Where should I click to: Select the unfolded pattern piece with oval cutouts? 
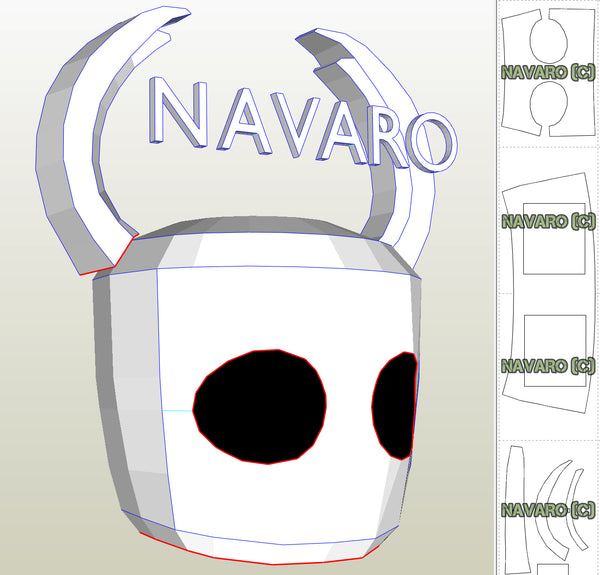click(x=549, y=72)
